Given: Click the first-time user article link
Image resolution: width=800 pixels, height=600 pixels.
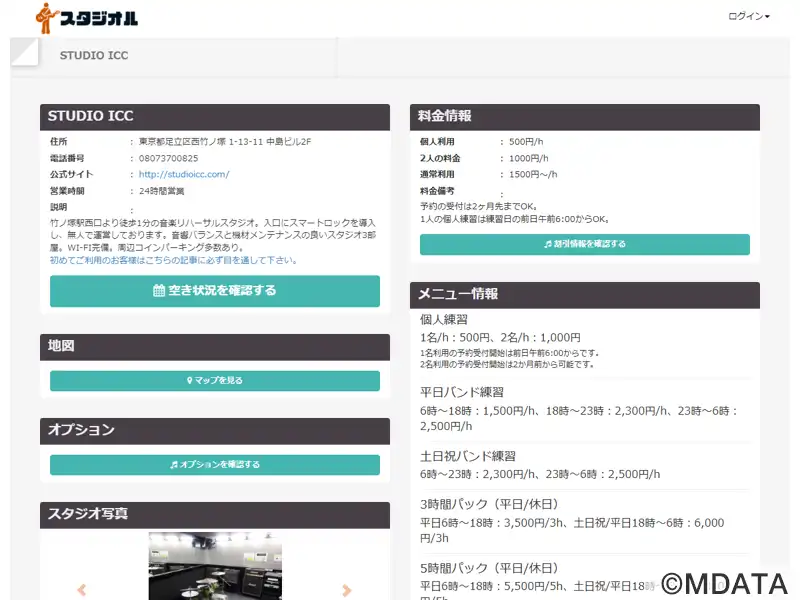Looking at the screenshot, I should pos(173,260).
